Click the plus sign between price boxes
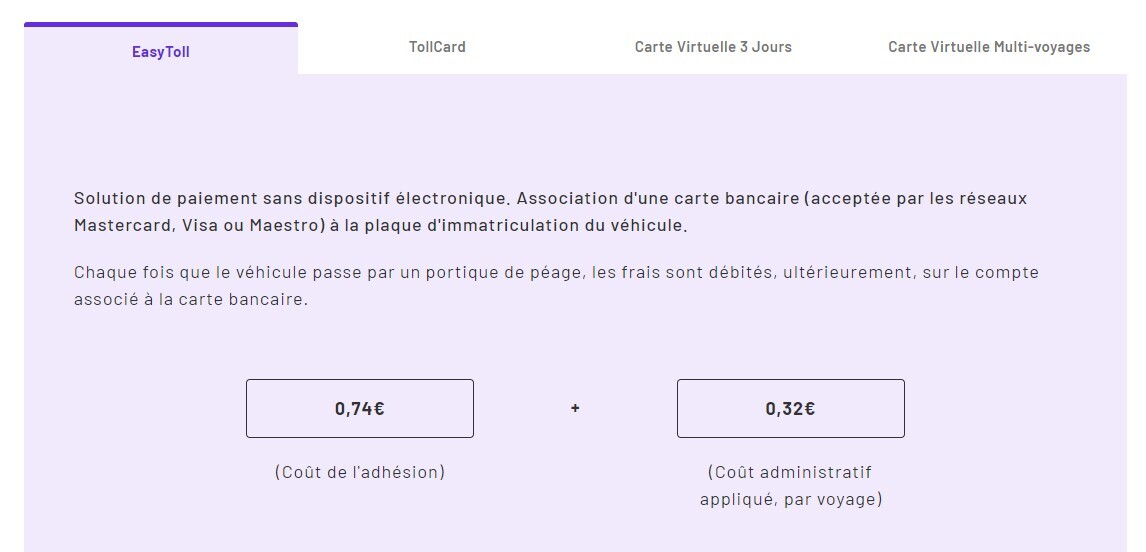 coord(575,408)
